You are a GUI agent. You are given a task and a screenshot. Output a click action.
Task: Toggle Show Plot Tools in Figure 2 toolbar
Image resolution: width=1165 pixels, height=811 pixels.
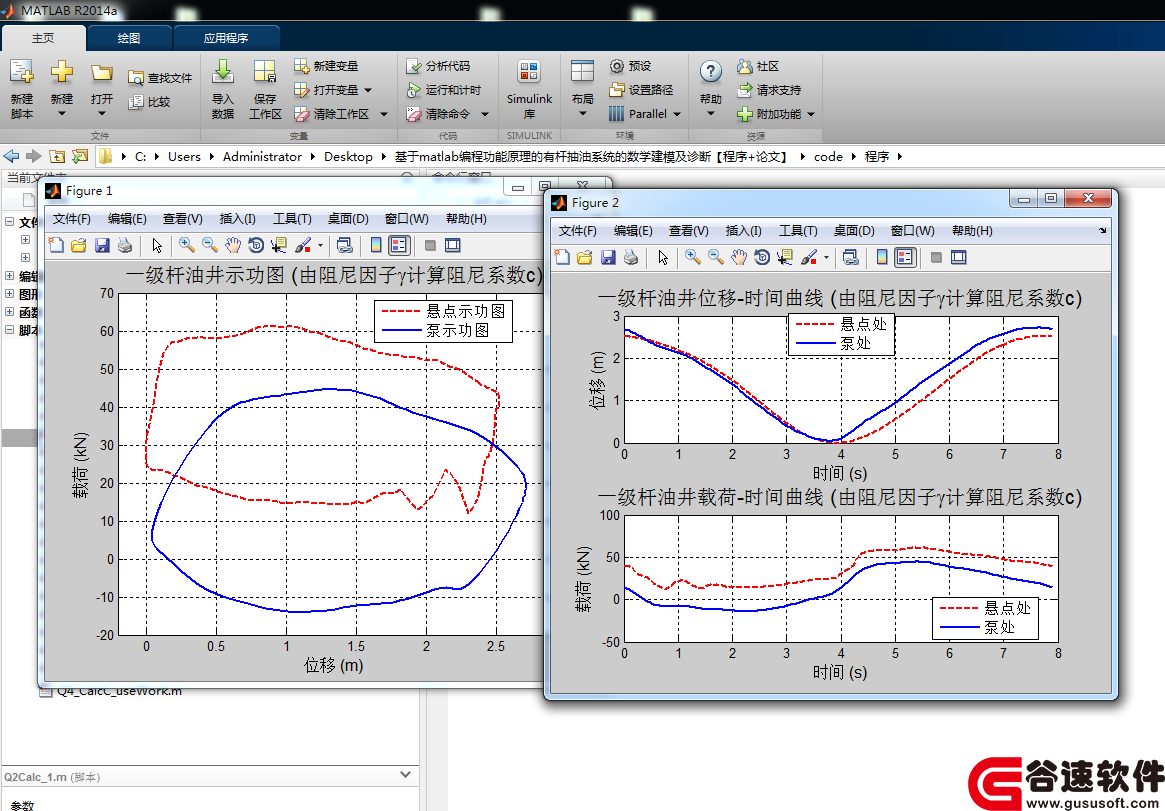coord(958,257)
